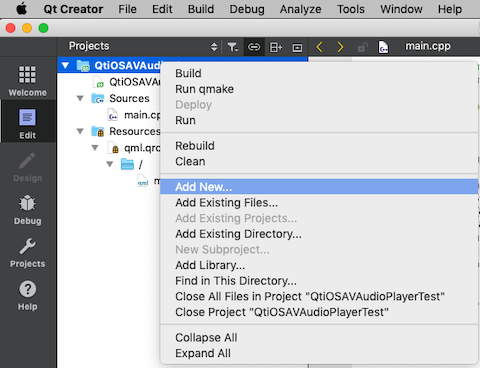
Task: Open Help mode in the sidebar
Action: (27, 295)
